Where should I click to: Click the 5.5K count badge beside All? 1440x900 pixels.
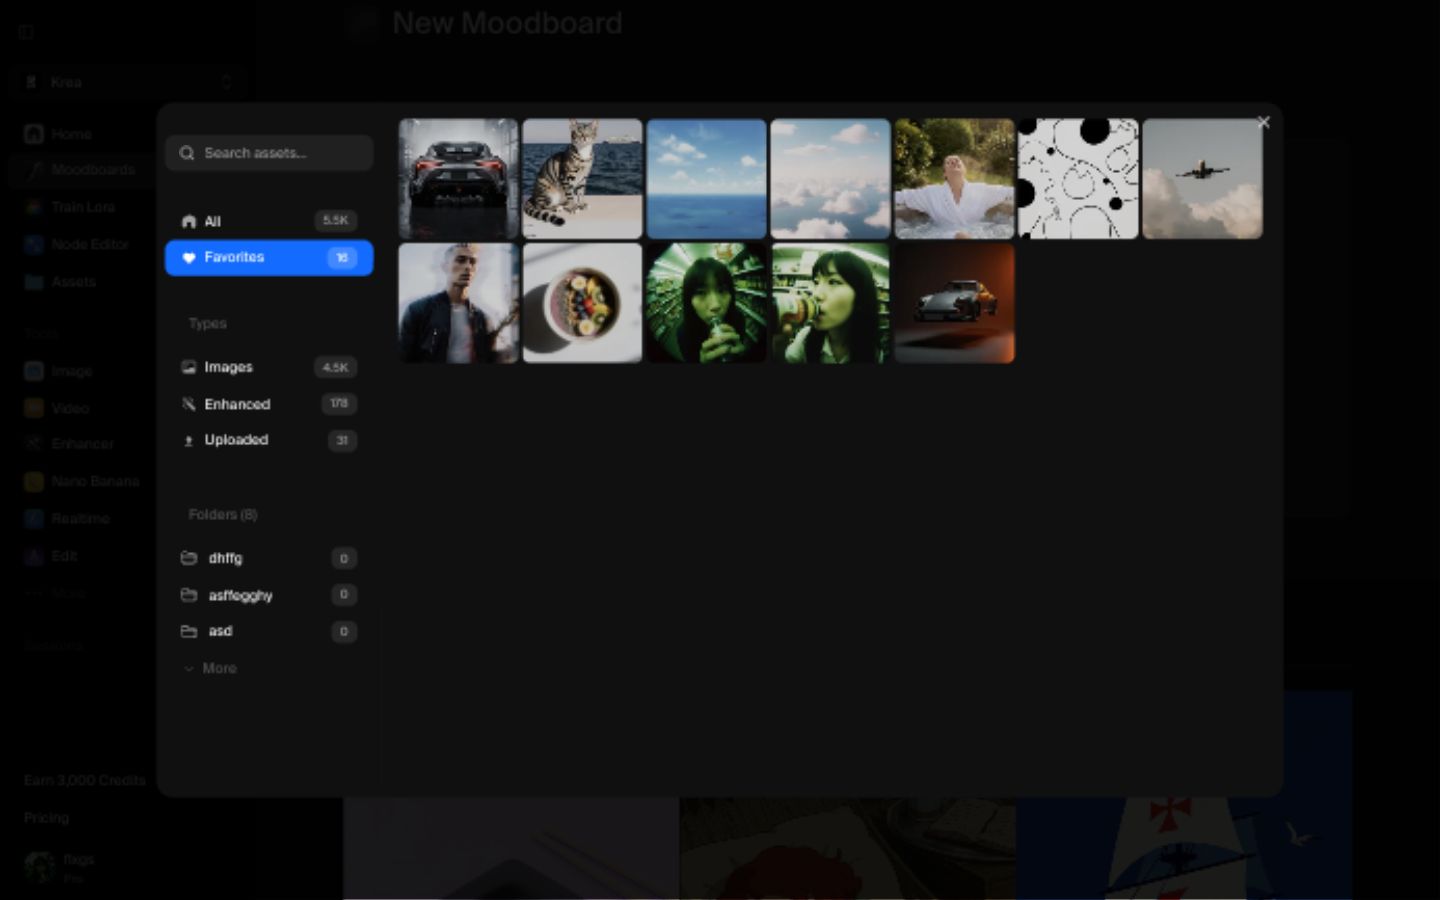pyautogui.click(x=336, y=221)
